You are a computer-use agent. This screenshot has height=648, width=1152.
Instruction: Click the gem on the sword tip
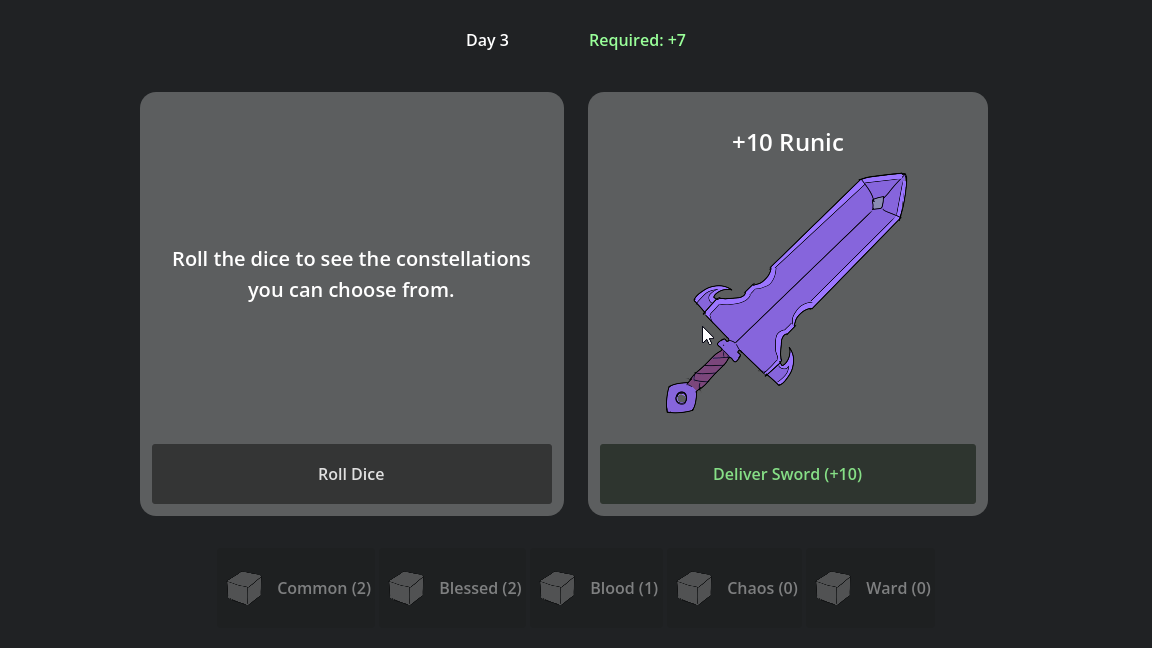coord(878,202)
